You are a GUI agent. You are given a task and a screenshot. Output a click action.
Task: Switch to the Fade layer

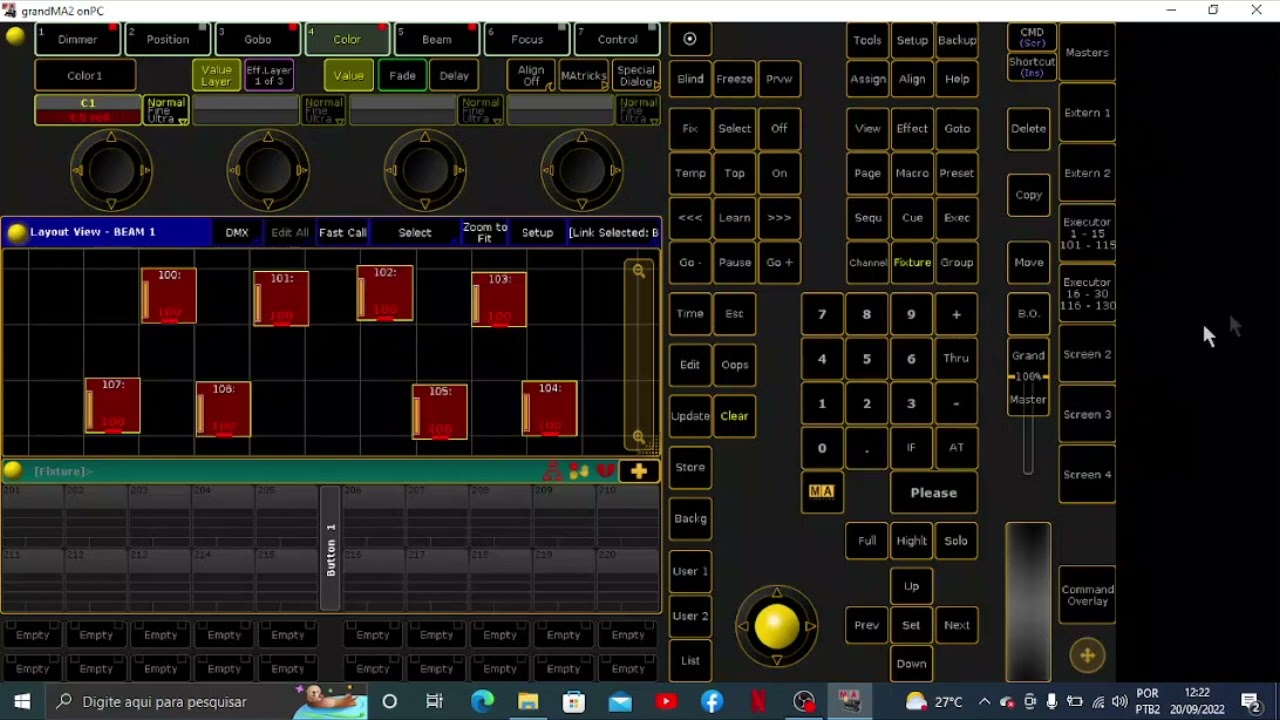(x=402, y=75)
